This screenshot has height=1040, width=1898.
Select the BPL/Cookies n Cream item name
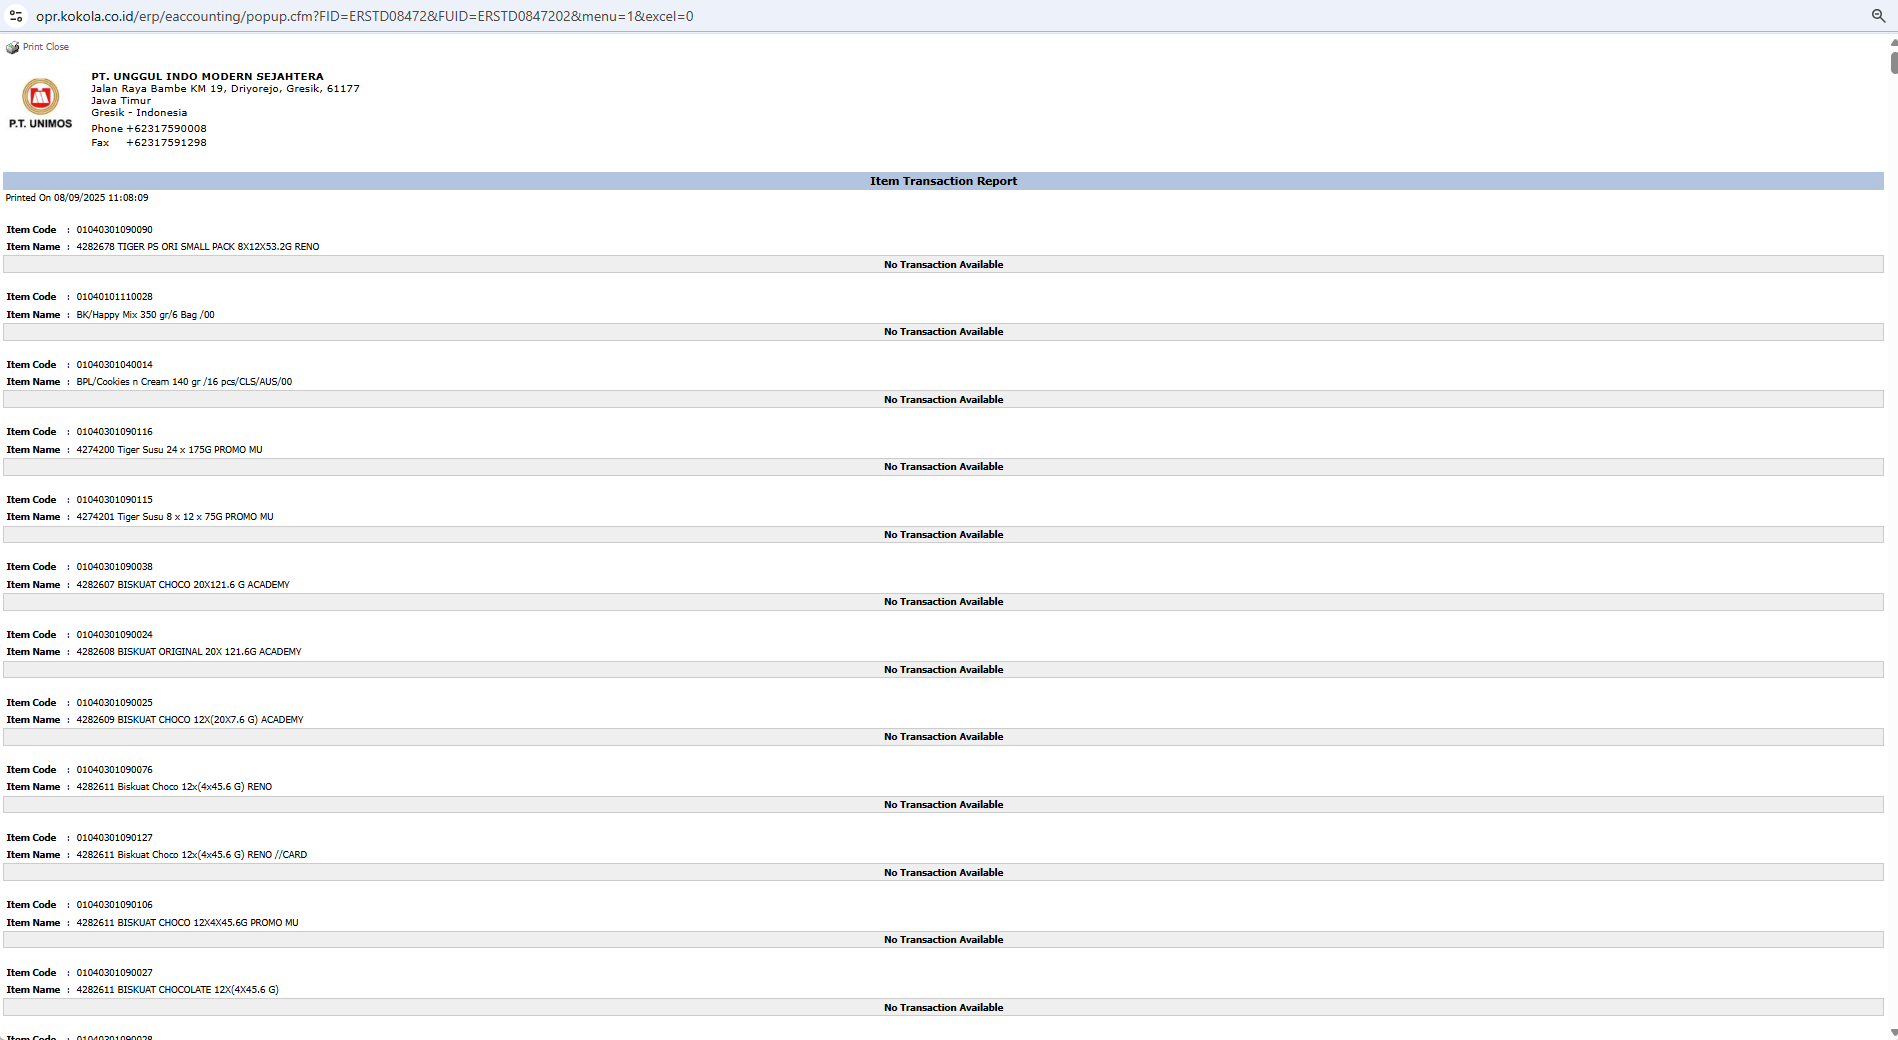click(184, 382)
